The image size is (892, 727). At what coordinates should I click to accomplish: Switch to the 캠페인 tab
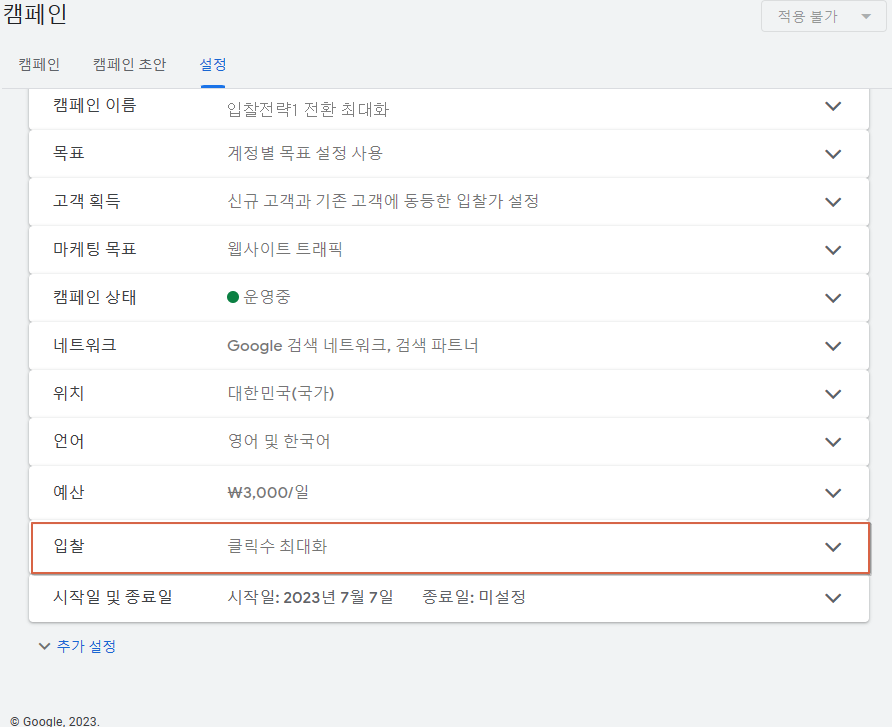click(39, 64)
